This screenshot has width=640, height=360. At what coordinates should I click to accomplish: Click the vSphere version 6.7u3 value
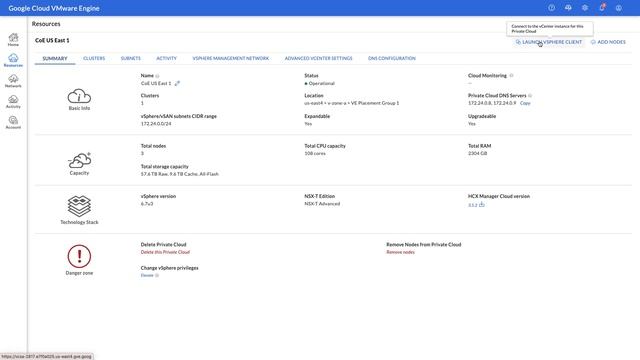pos(147,204)
